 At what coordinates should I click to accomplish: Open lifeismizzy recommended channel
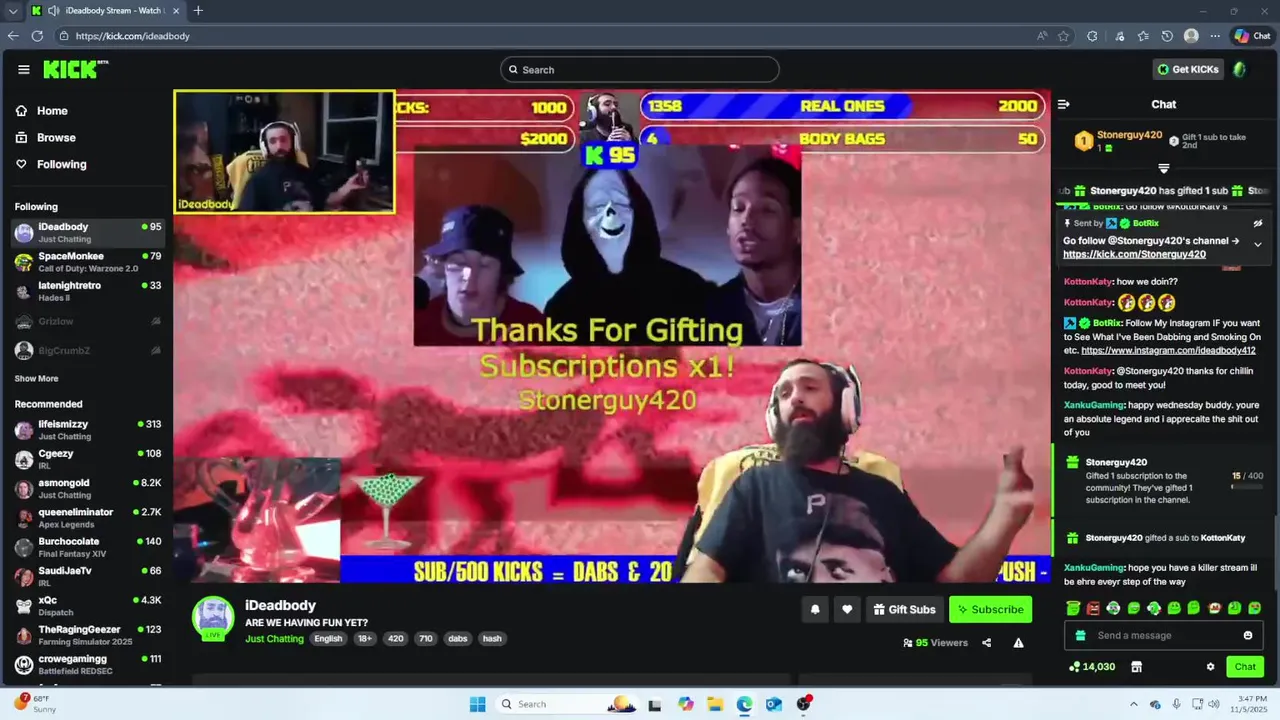[88, 430]
